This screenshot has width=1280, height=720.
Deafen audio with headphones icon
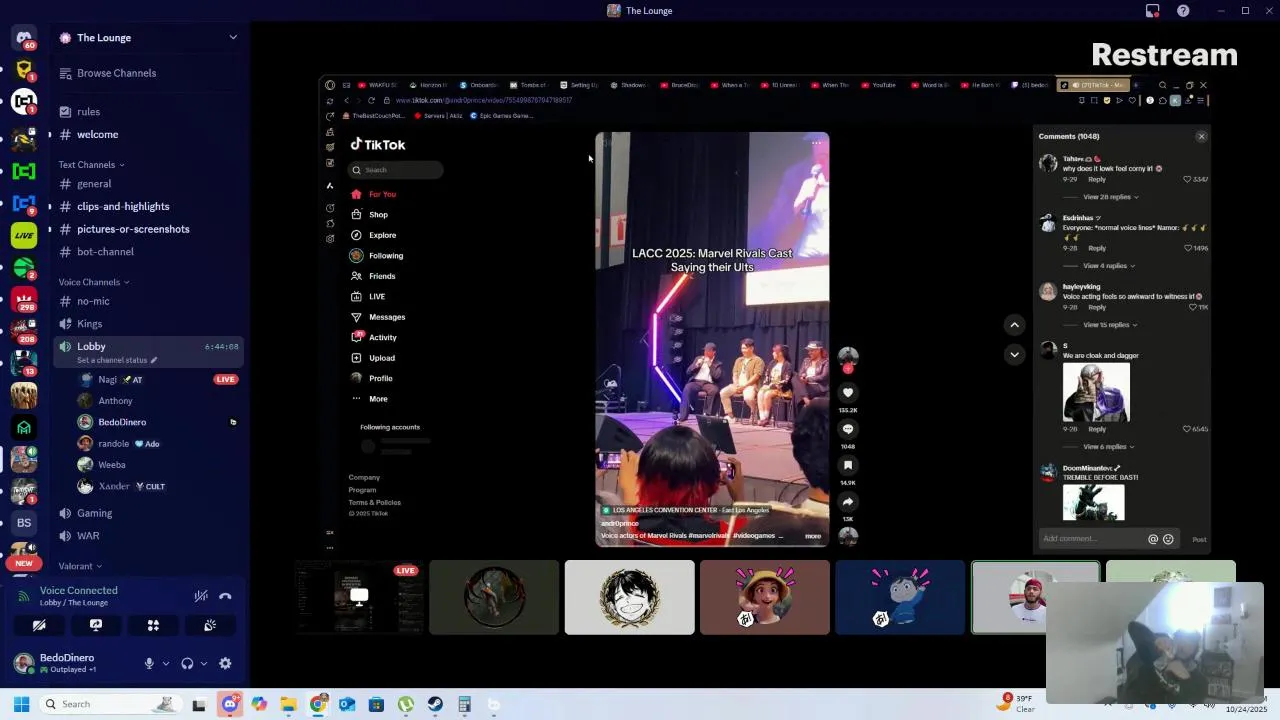click(187, 663)
